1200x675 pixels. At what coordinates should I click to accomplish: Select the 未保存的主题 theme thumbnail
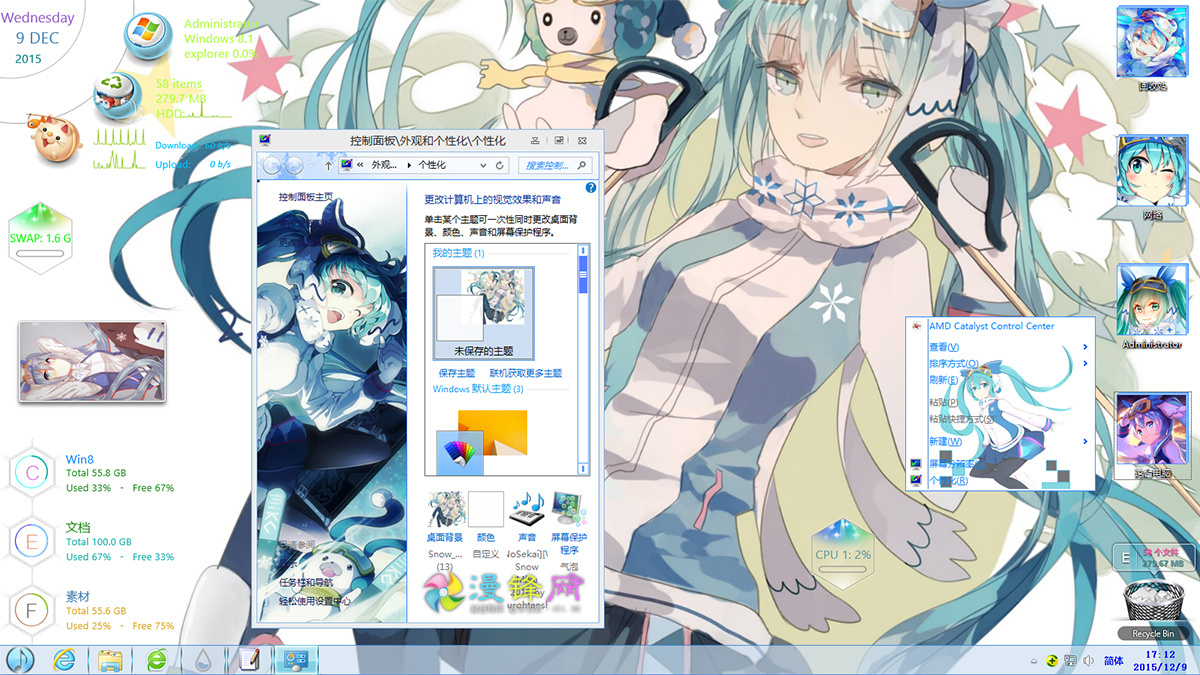click(483, 313)
